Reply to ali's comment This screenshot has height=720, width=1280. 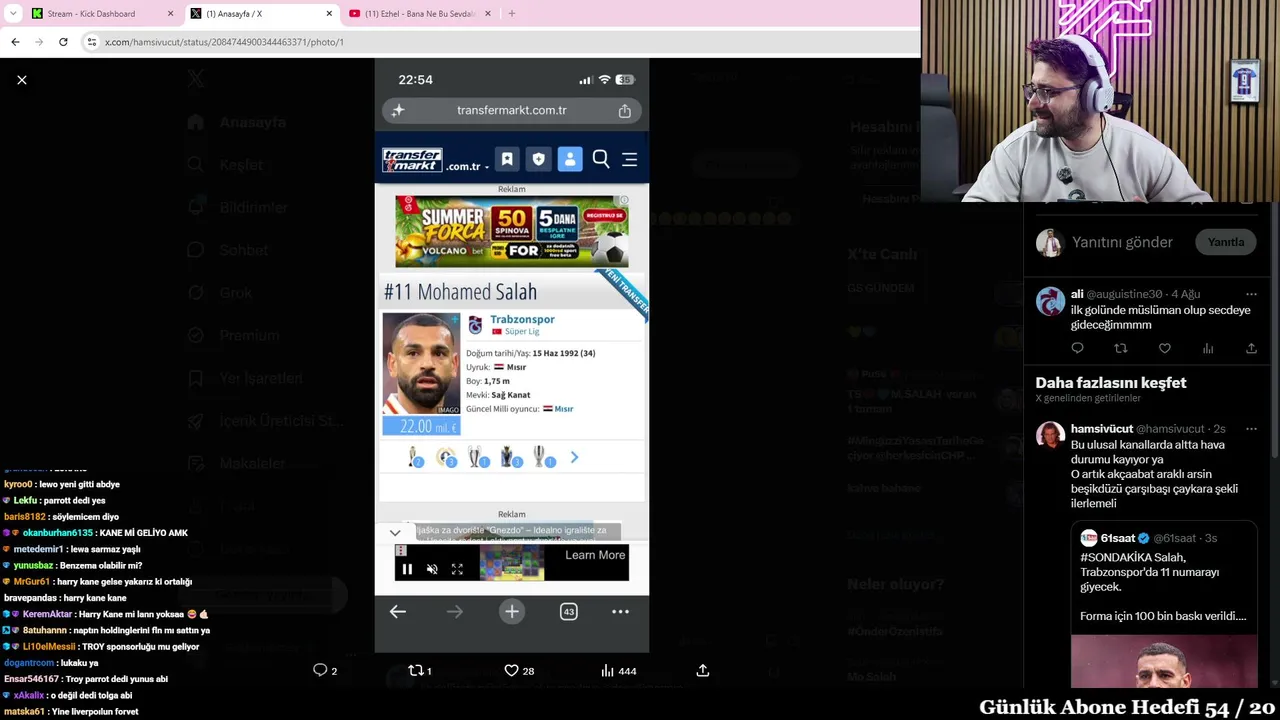pyautogui.click(x=1077, y=348)
